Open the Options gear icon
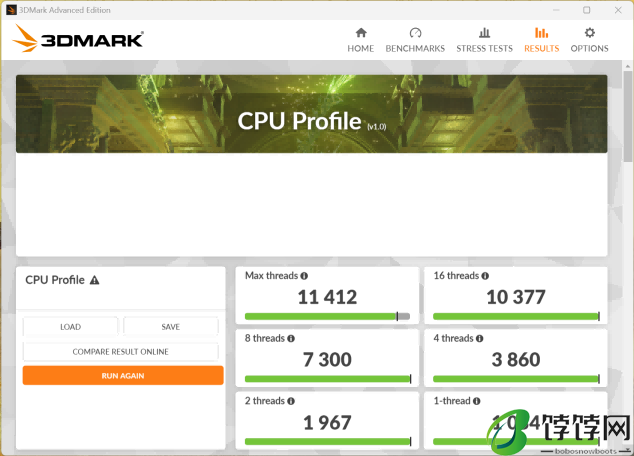 [x=590, y=33]
